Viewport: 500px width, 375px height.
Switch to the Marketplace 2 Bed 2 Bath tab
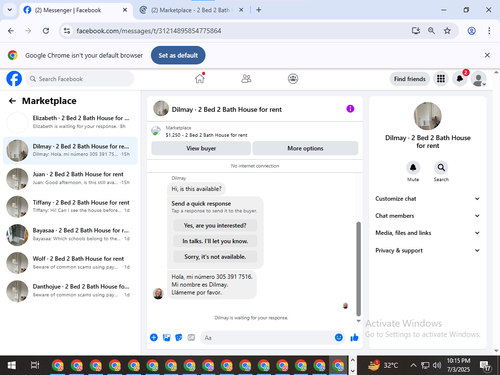[192, 10]
